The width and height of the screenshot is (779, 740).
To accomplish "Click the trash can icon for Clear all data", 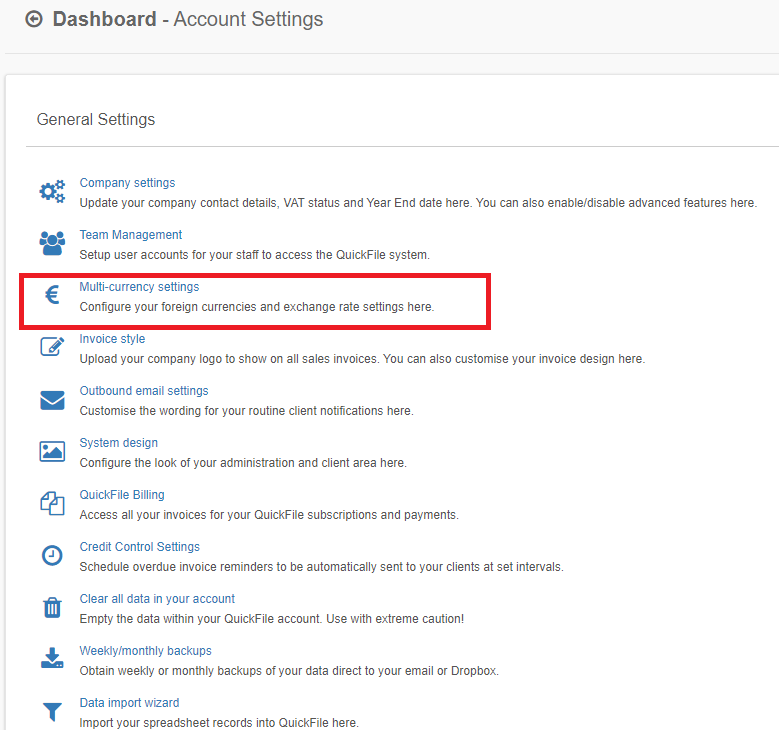I will [x=52, y=607].
